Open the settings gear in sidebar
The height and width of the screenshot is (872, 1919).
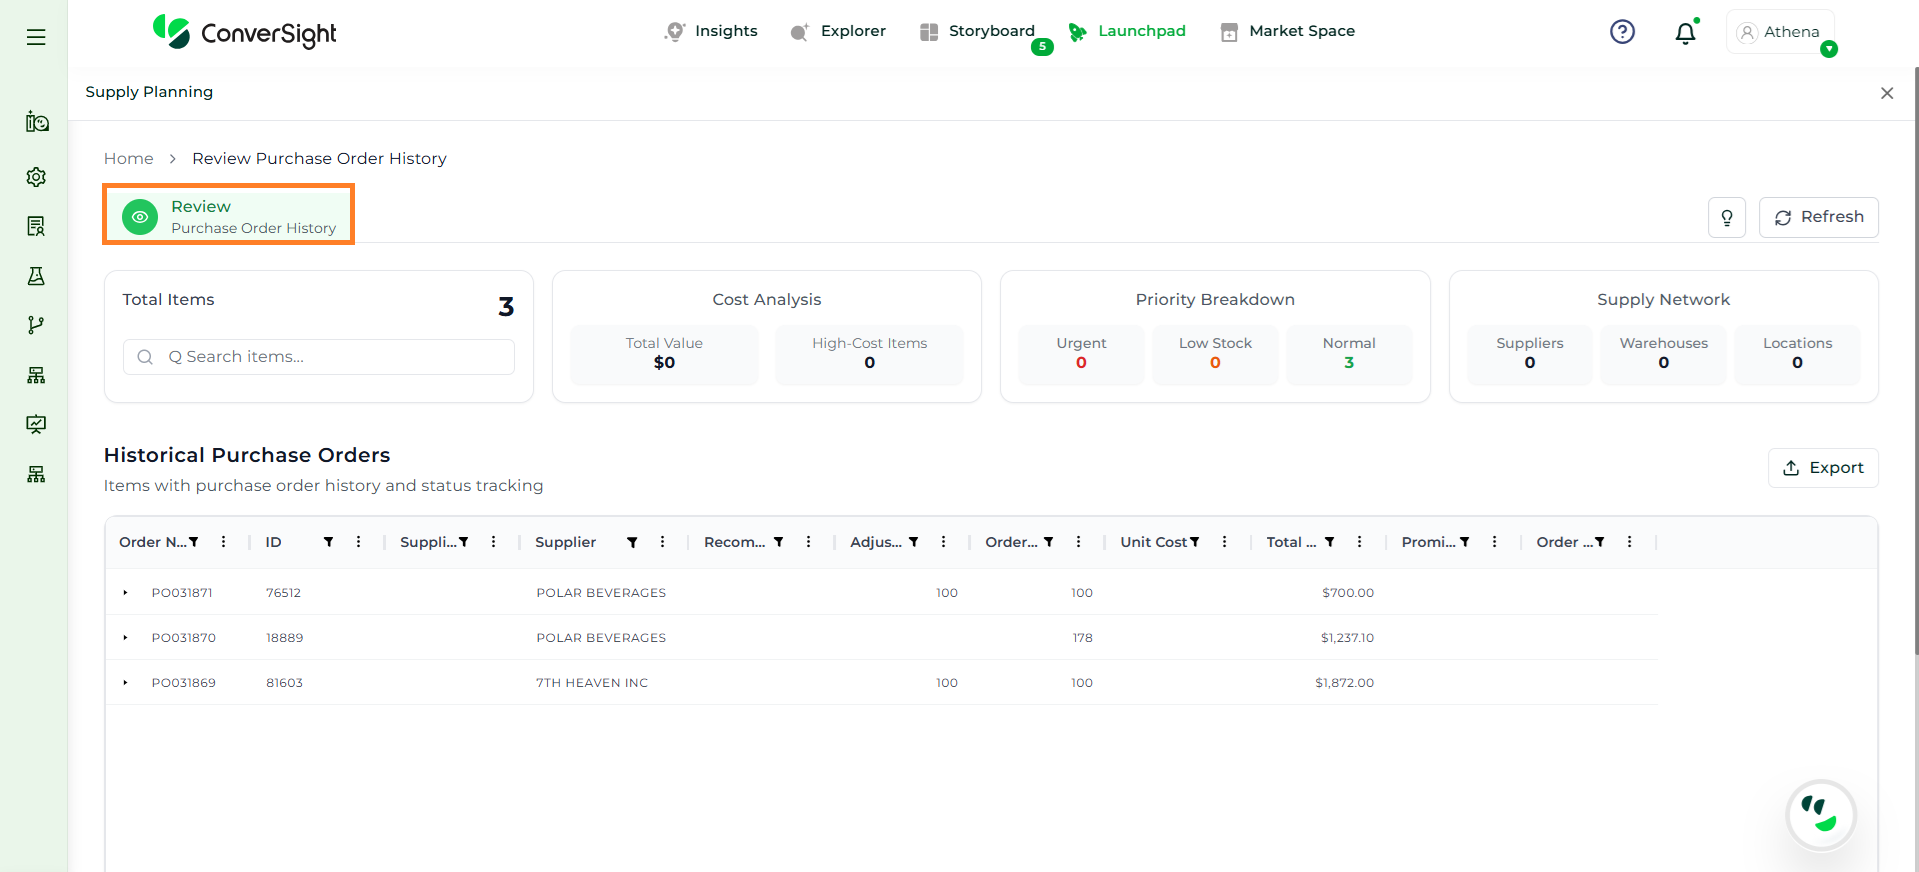(x=36, y=177)
